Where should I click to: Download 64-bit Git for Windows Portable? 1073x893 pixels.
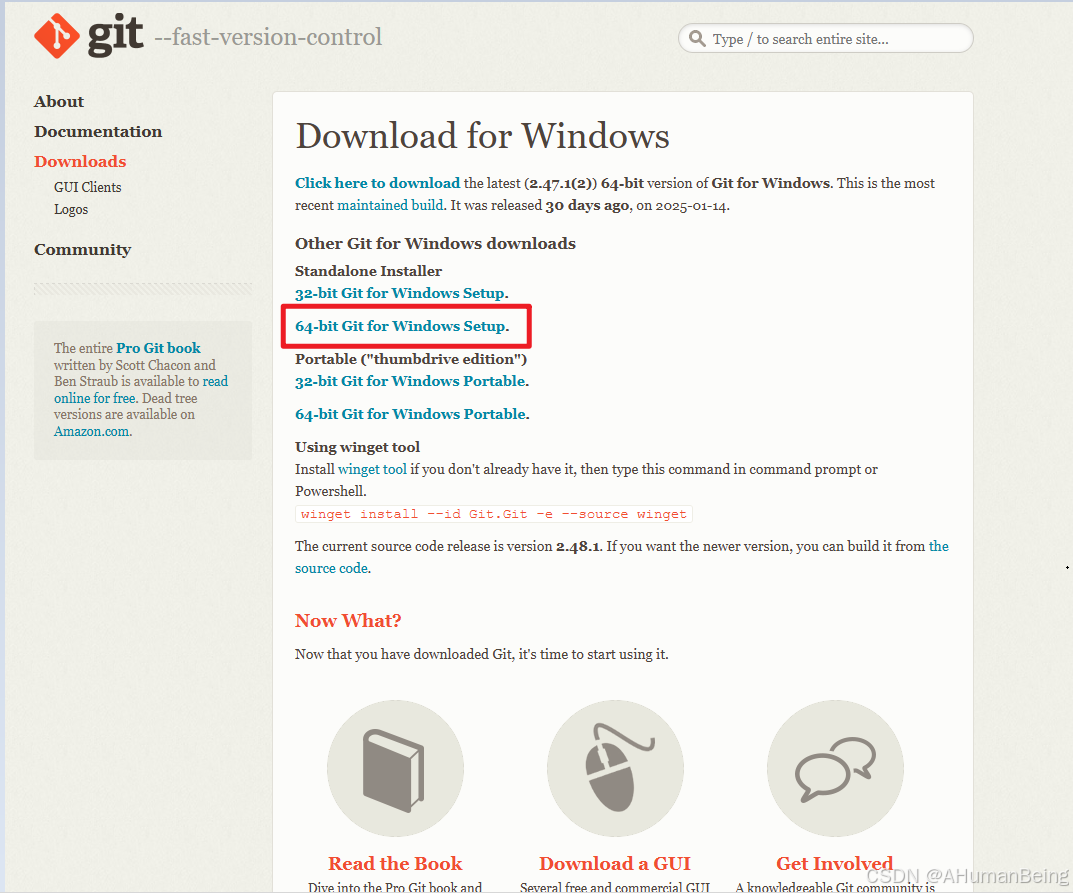click(411, 414)
